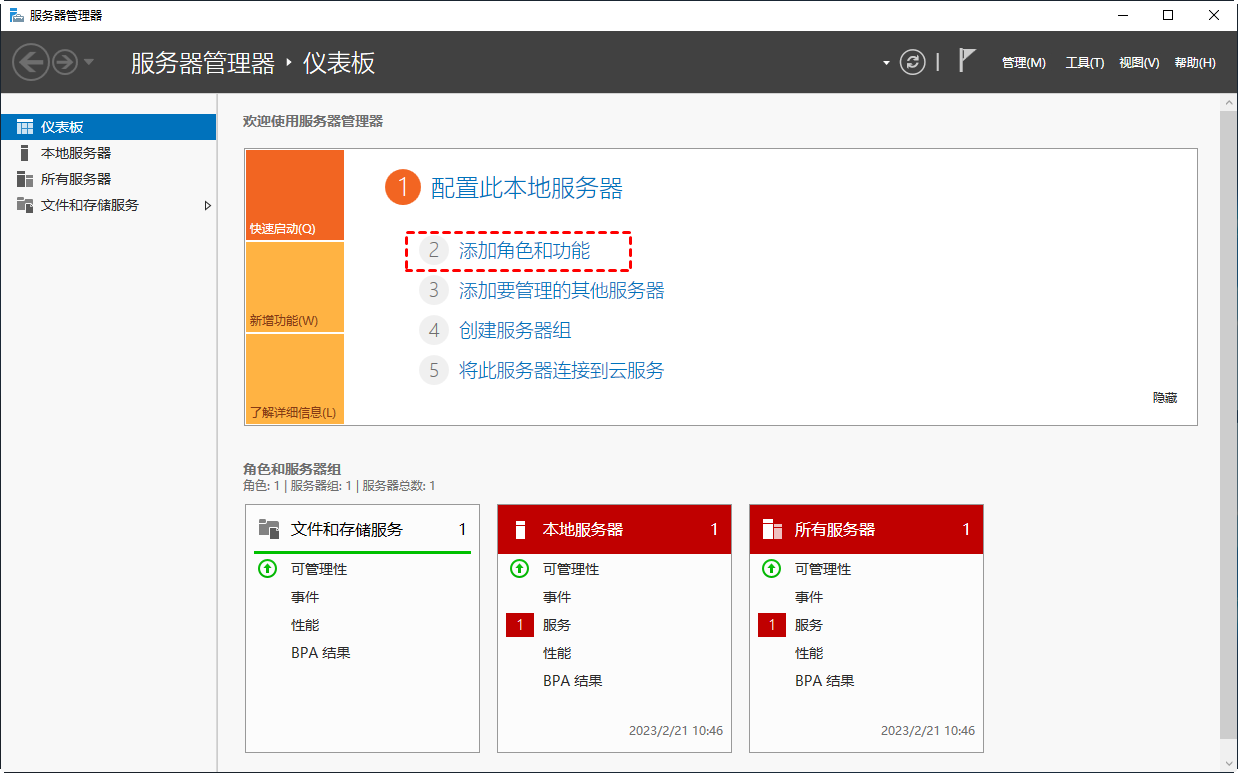Screen dimensions: 1238x773
Task: Click servers icon on 所有服务器 tile
Action: click(x=771, y=529)
